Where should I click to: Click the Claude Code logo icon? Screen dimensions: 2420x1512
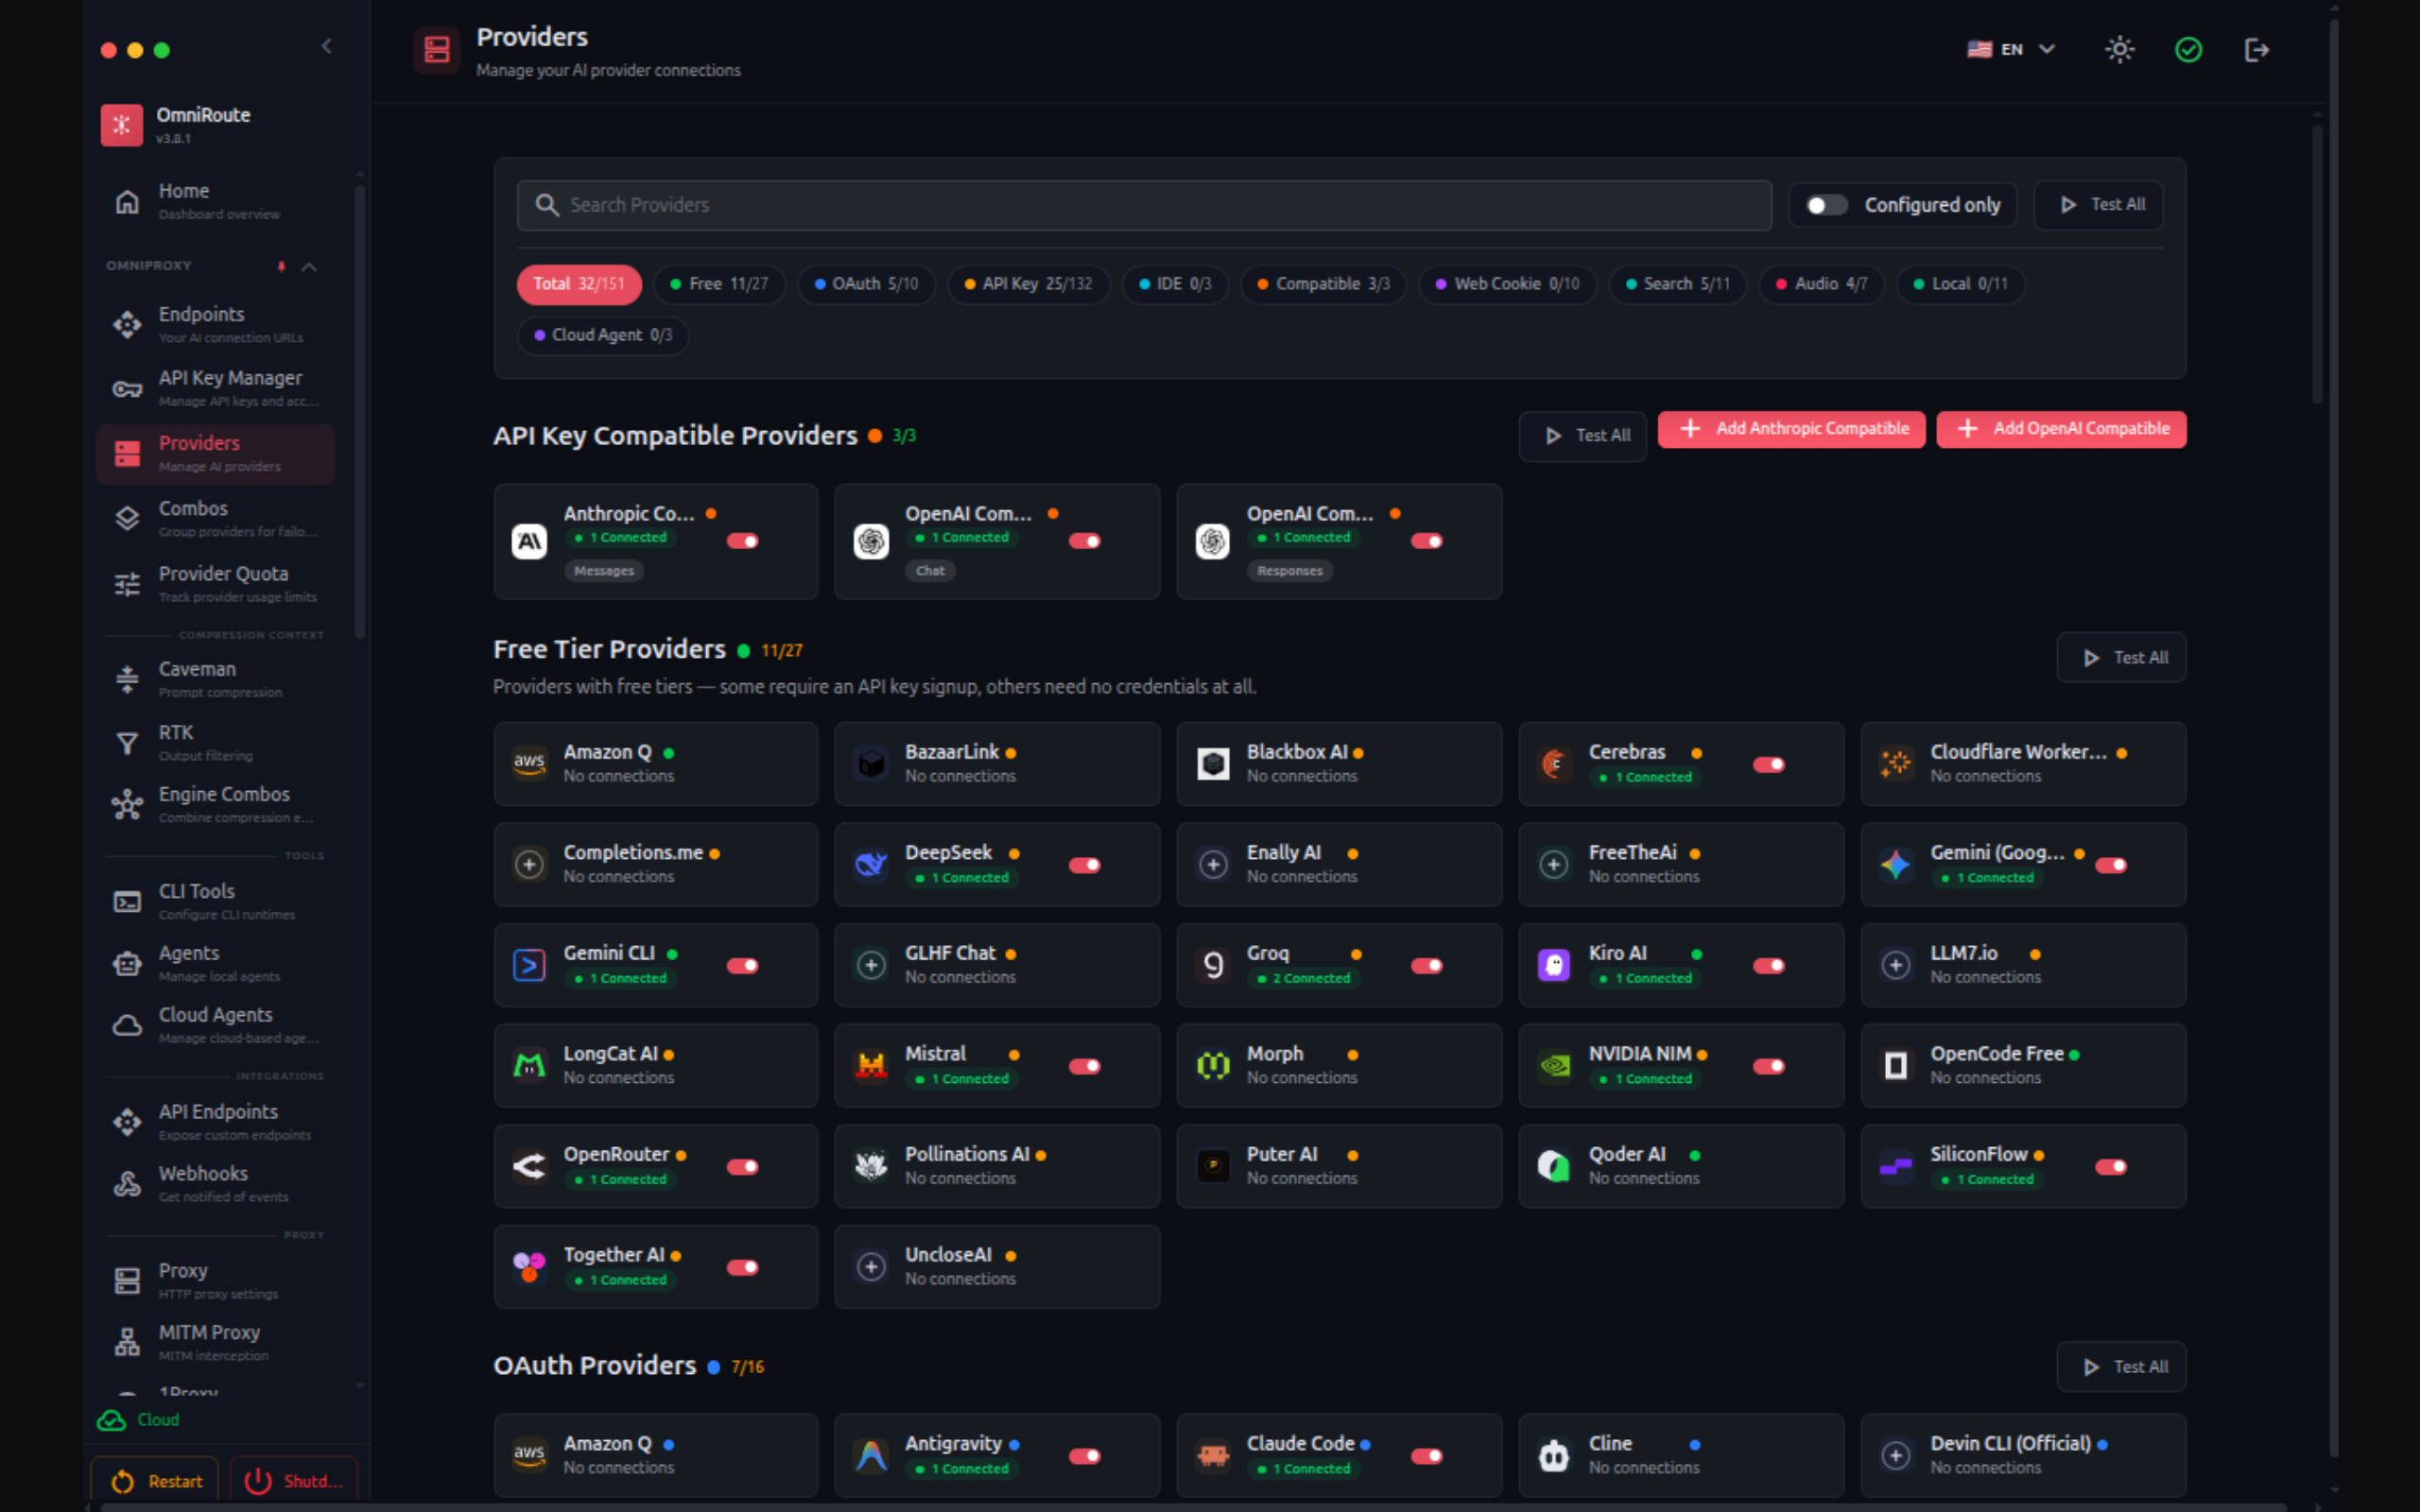tap(1213, 1455)
